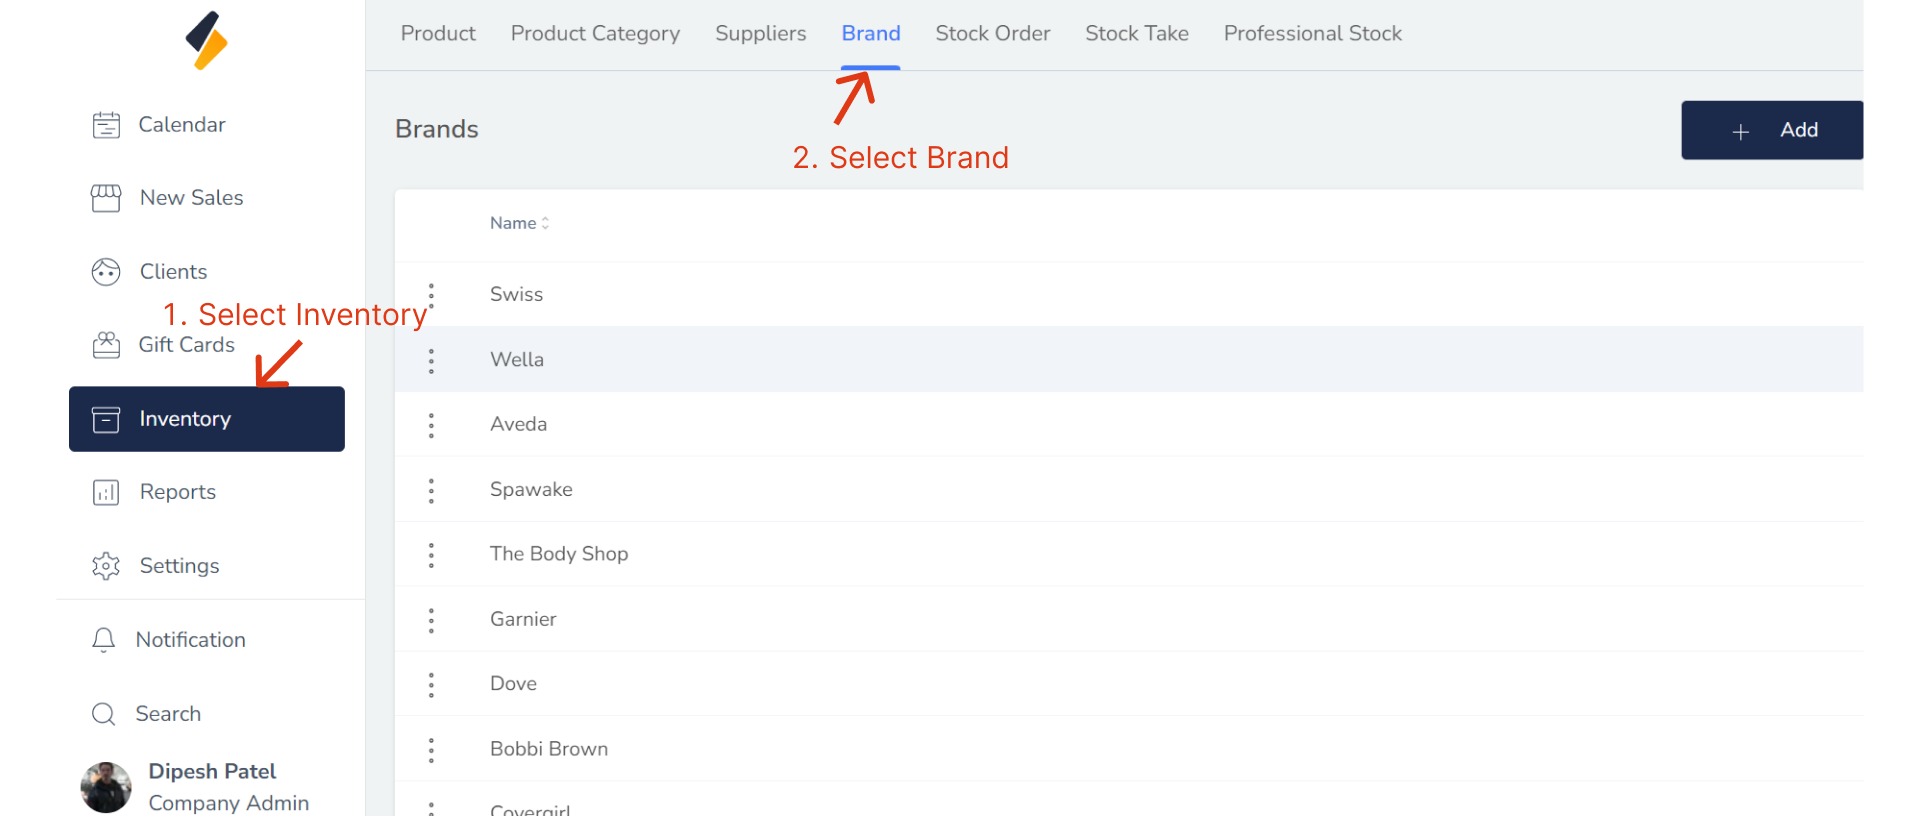The width and height of the screenshot is (1920, 816).
Task: Open row options for Aveda brand
Action: coord(431,425)
